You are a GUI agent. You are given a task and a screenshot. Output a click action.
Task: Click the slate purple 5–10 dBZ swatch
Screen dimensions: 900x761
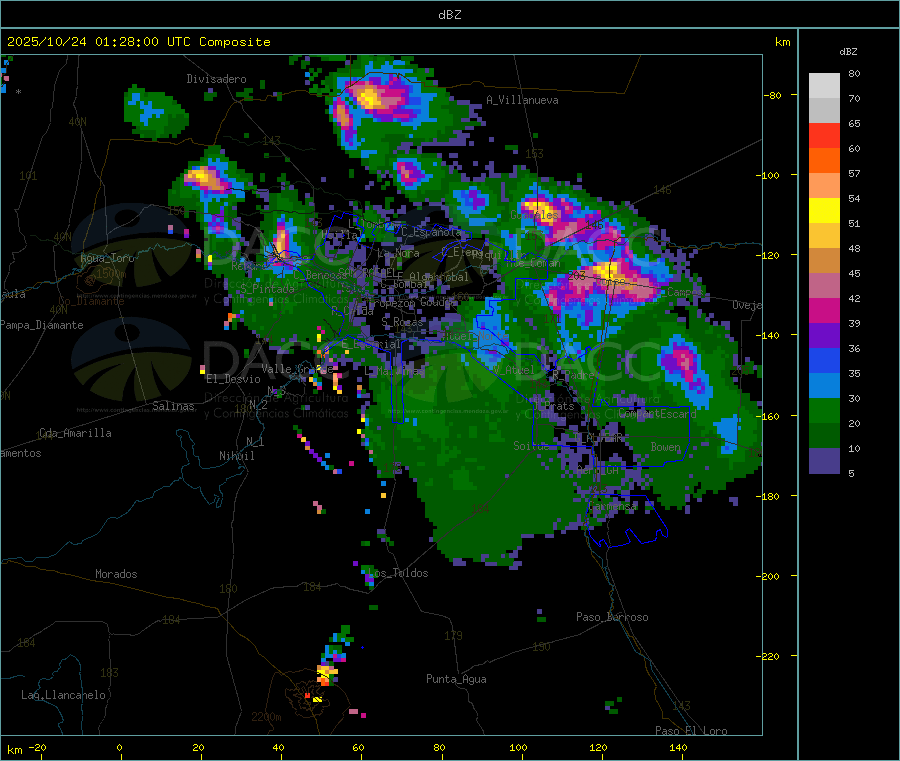click(824, 461)
